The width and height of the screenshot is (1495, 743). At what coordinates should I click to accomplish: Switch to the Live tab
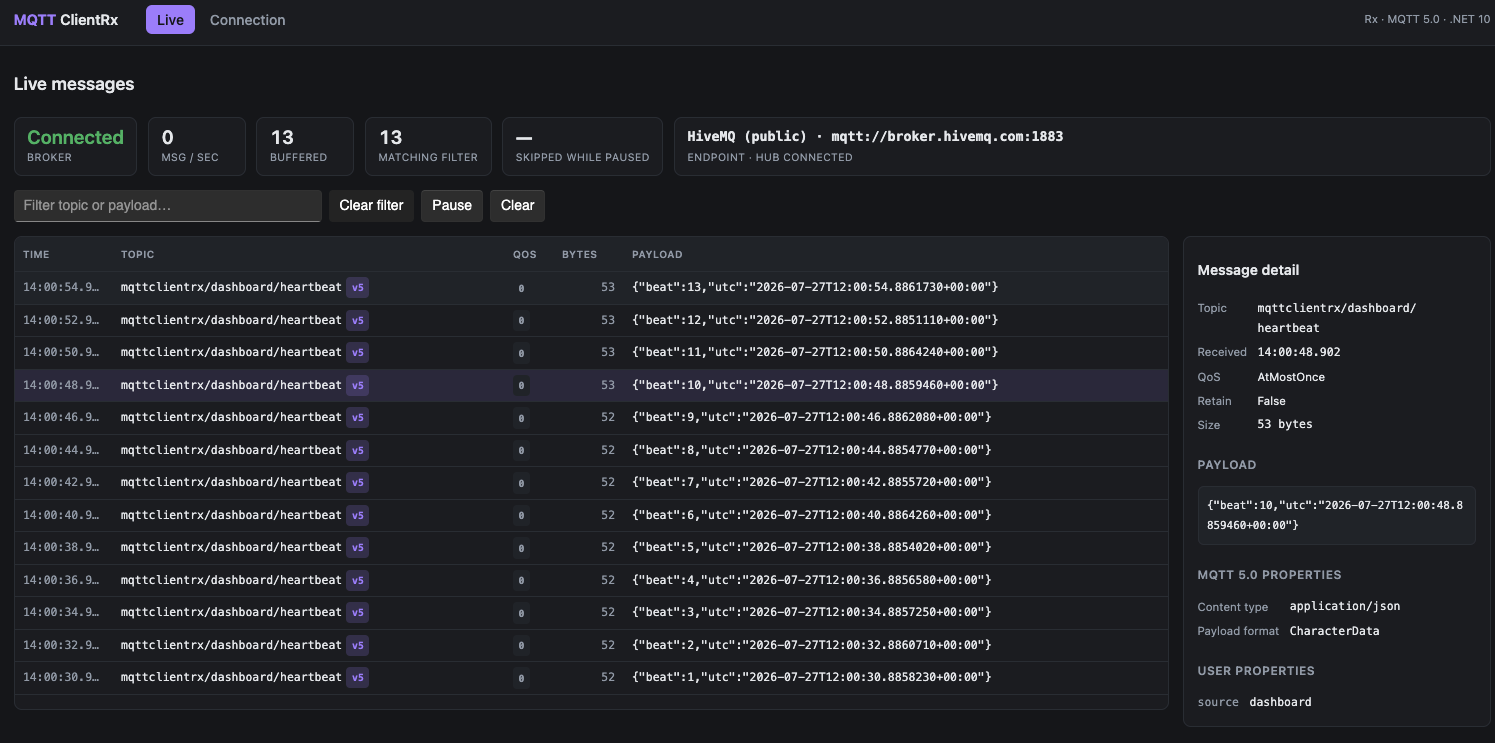click(170, 20)
